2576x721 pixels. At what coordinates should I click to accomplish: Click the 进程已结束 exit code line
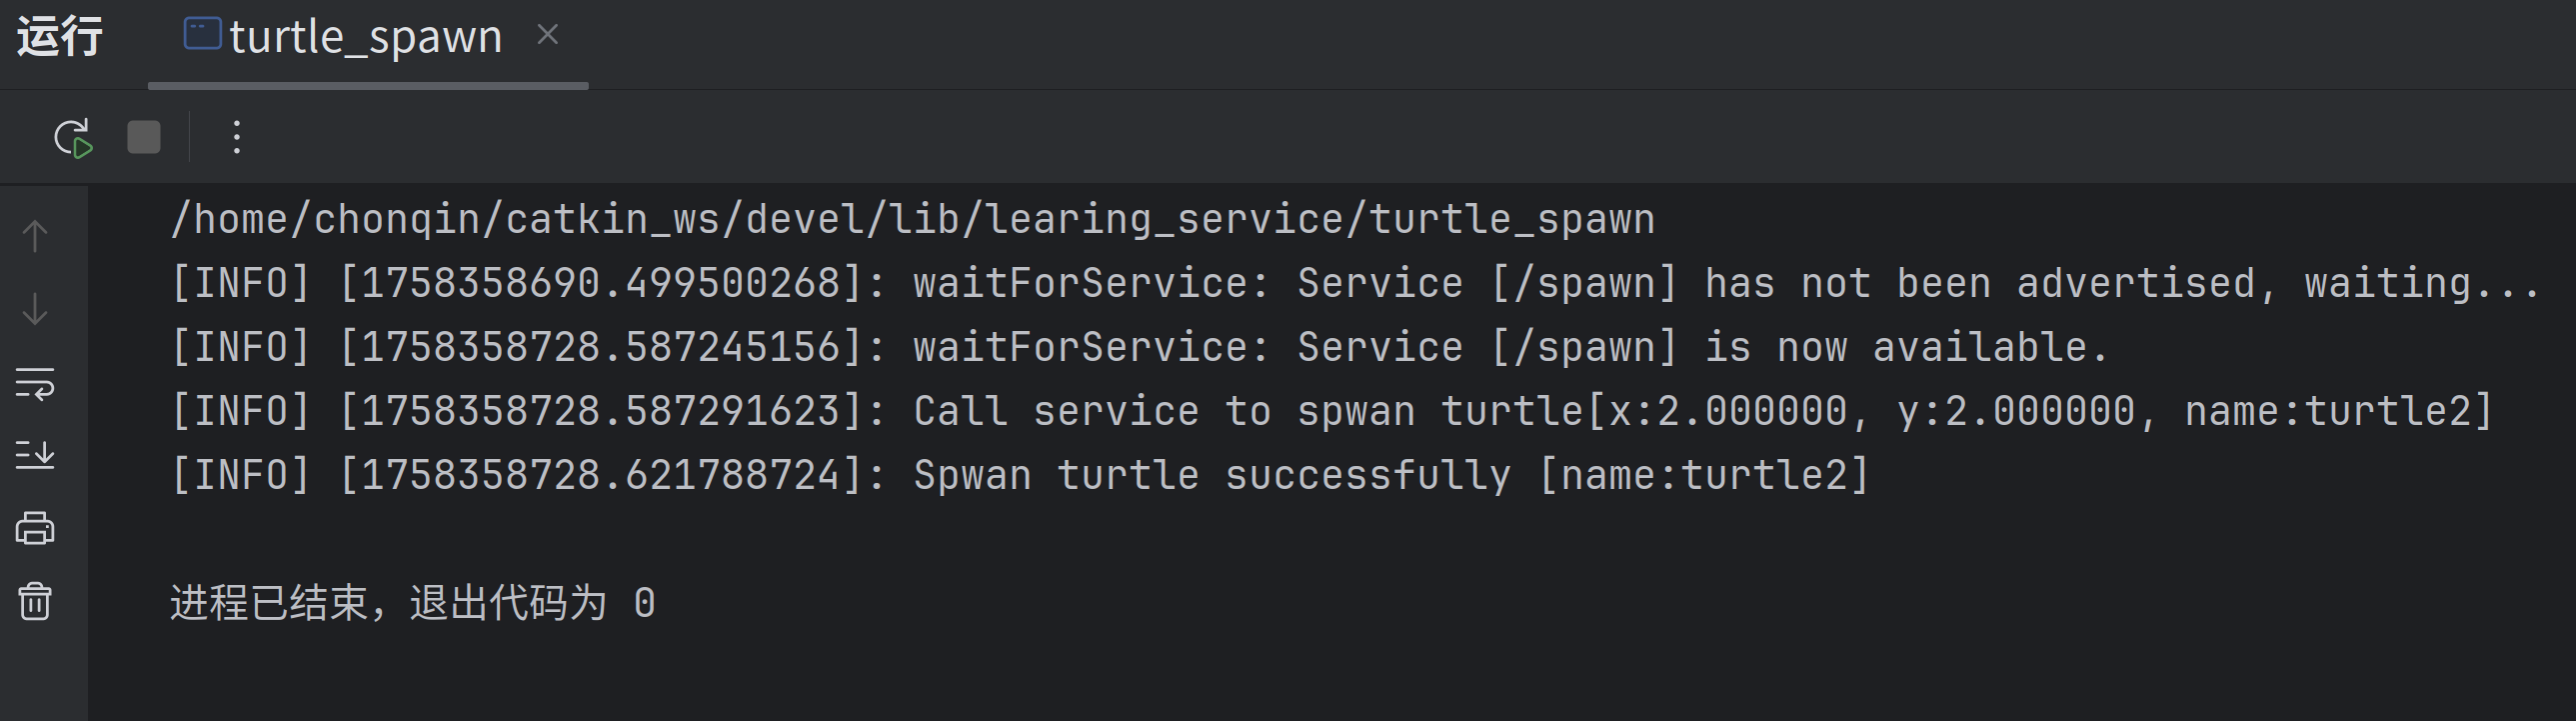point(412,603)
